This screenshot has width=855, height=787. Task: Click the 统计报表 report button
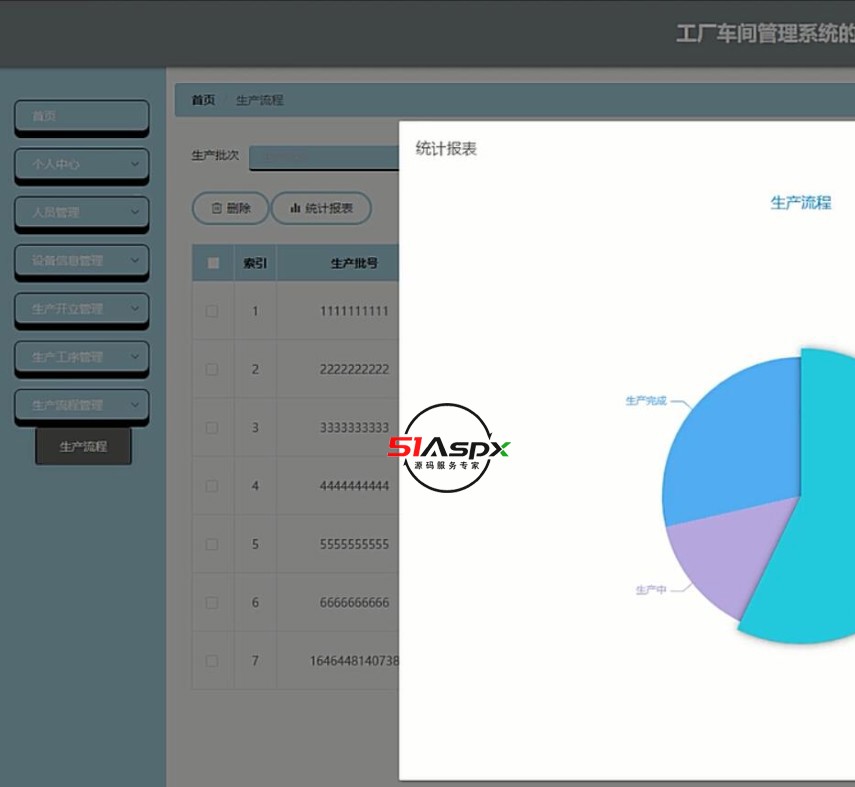click(321, 208)
